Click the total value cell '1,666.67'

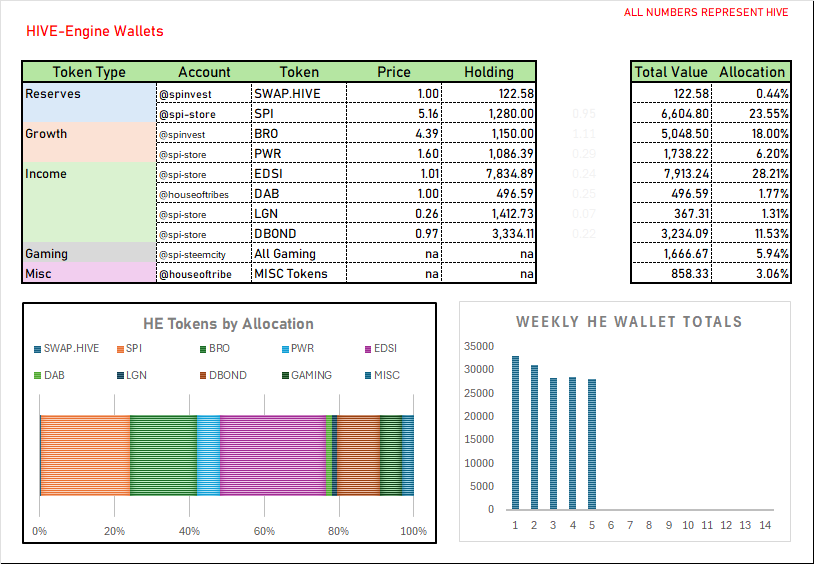point(671,253)
